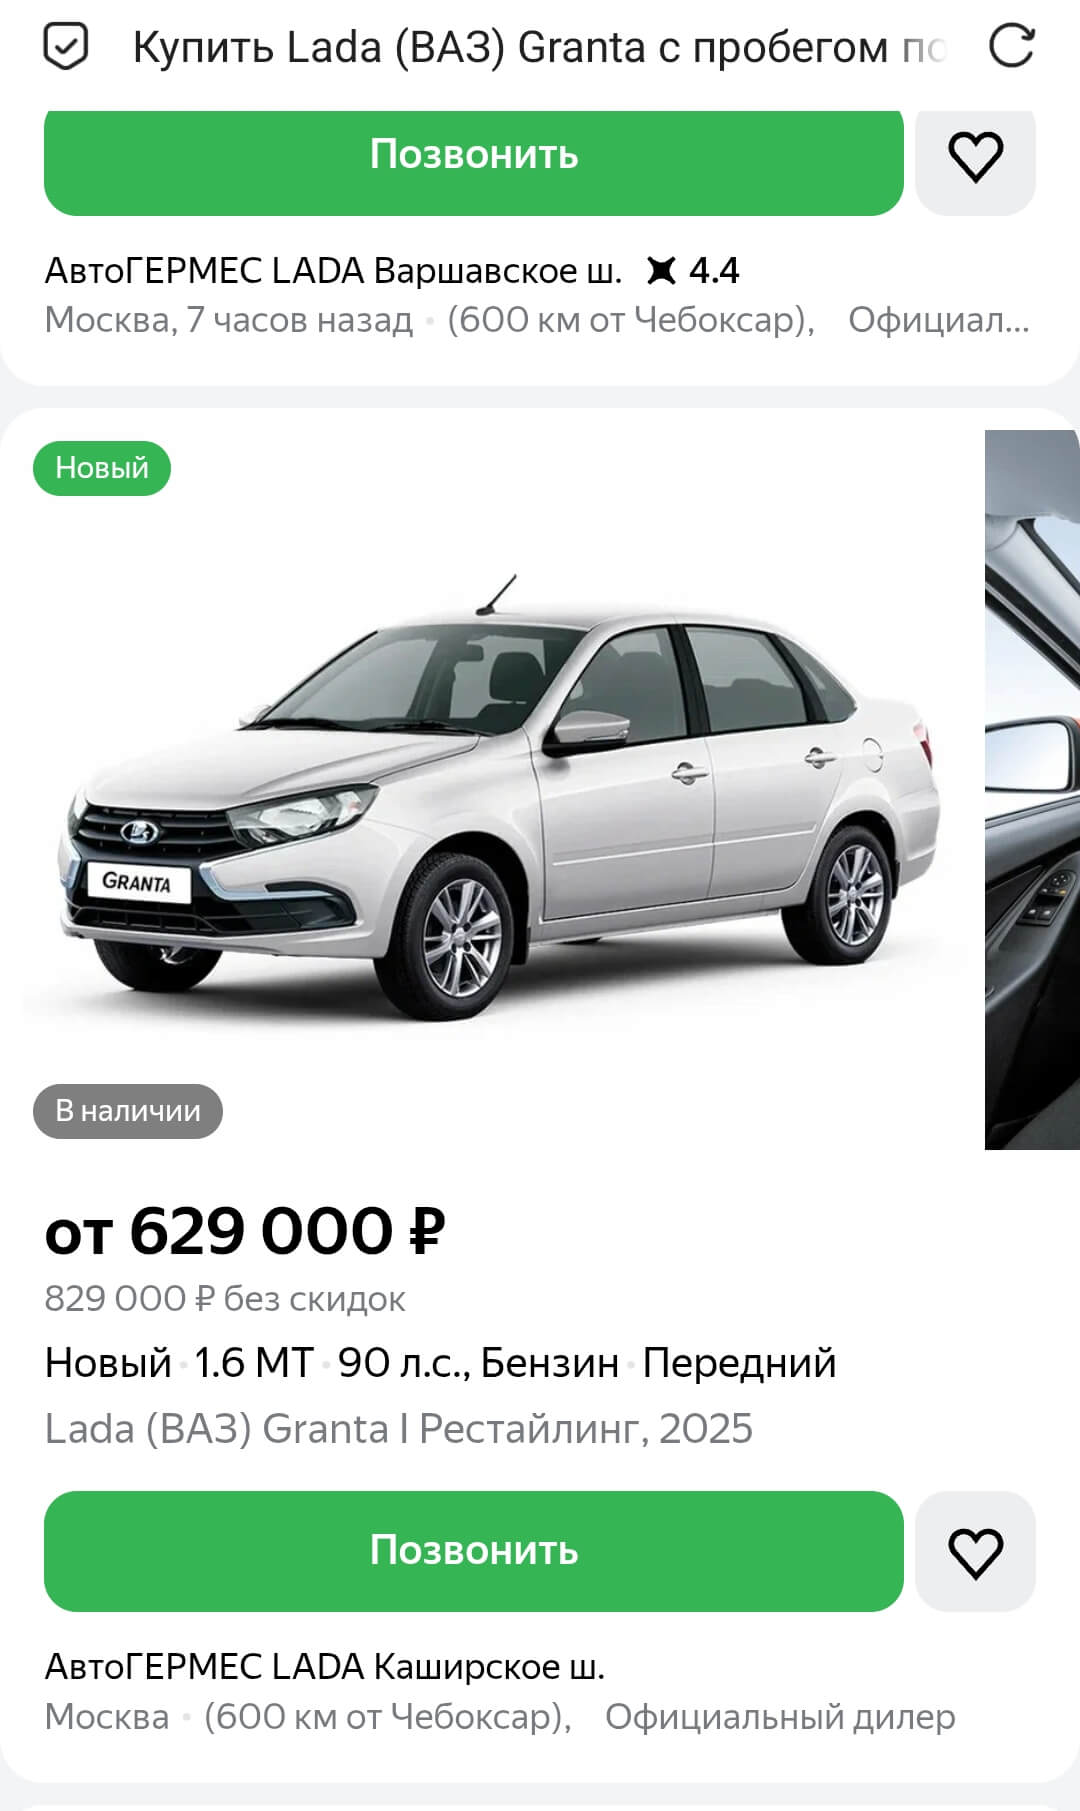Image resolution: width=1080 pixels, height=1811 pixels.
Task: Tap the Москва, 7 часов назад location line
Action: [x=228, y=320]
